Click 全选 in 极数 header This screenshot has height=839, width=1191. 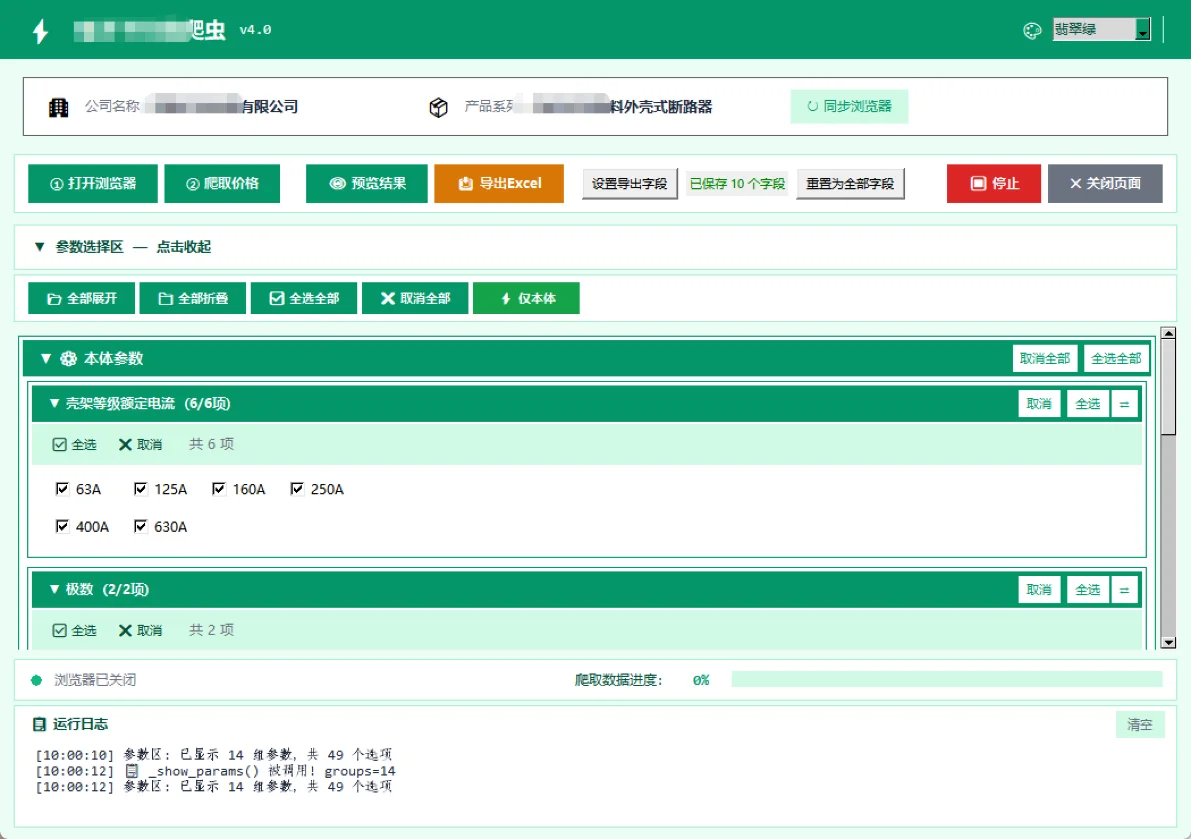pyautogui.click(x=1088, y=590)
